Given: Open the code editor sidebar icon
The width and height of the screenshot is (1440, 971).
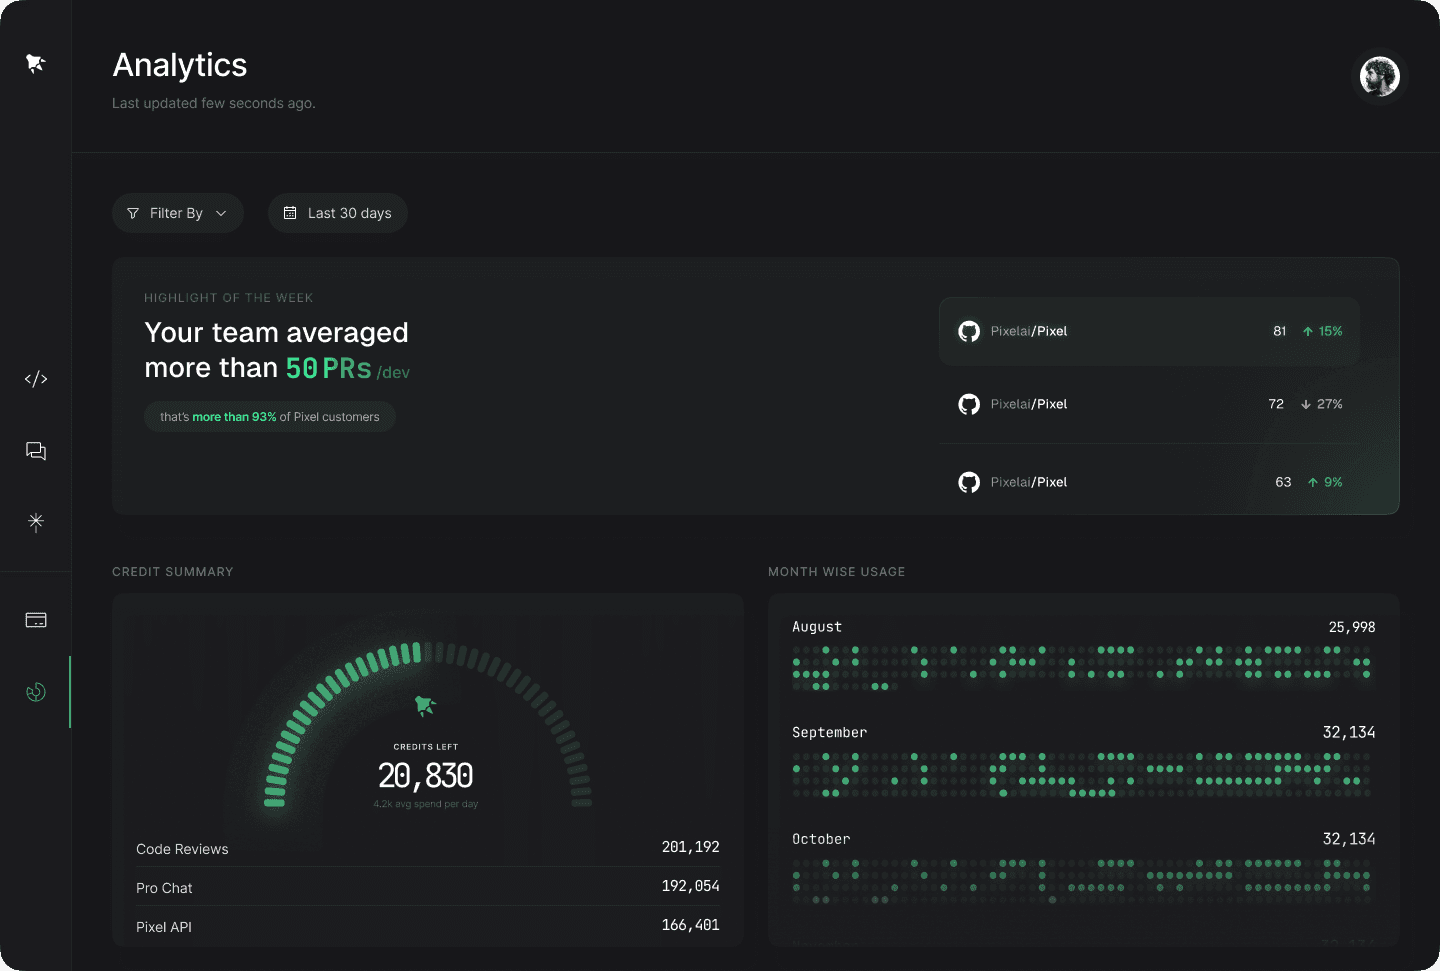Looking at the screenshot, I should [x=36, y=379].
